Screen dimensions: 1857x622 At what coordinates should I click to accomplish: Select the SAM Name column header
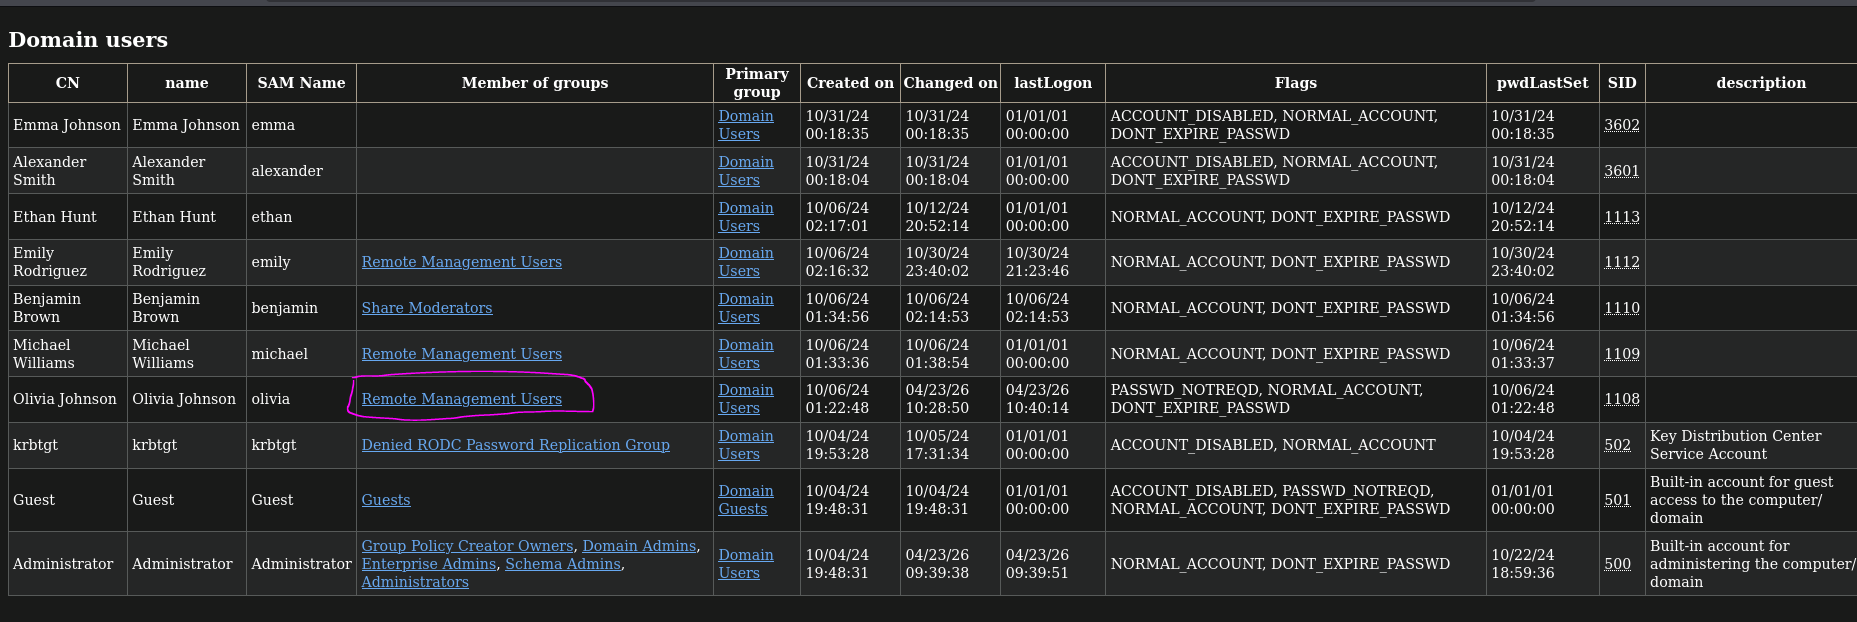301,83
